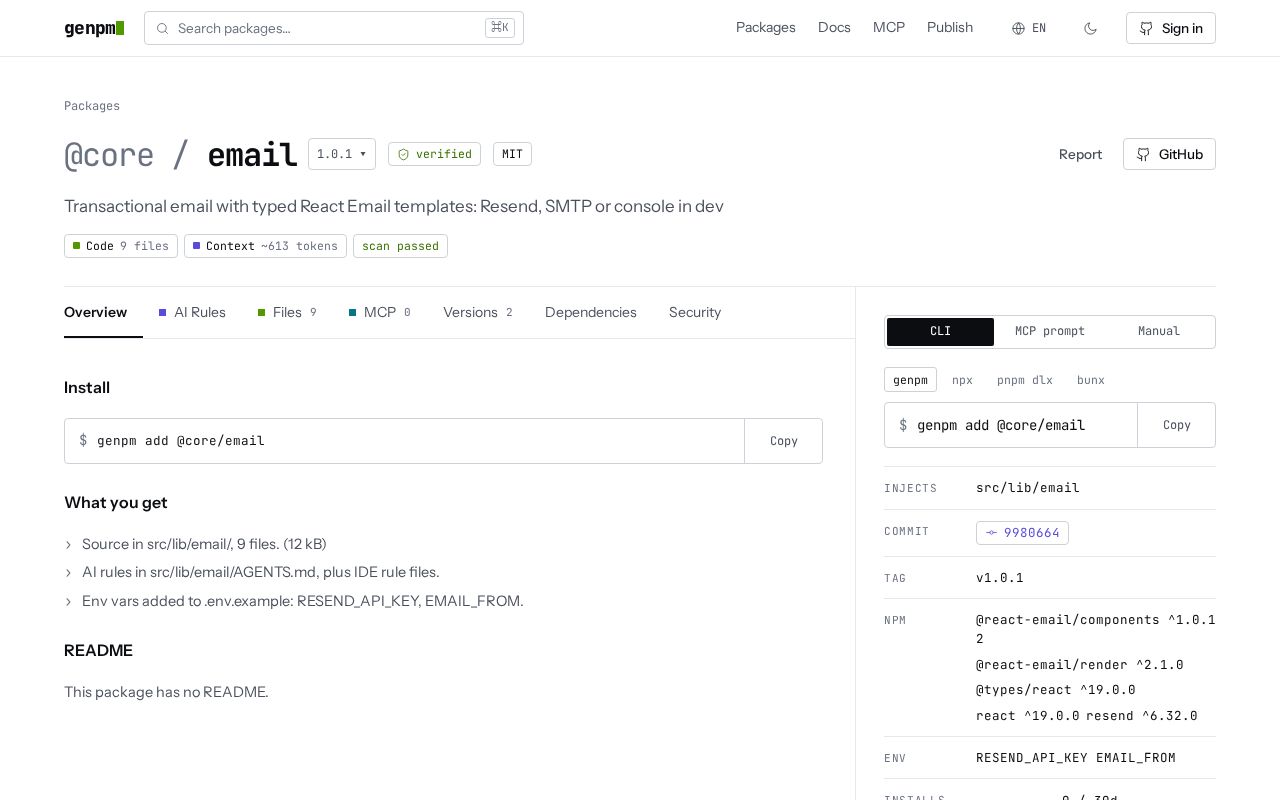Click the Context ~613 tokens badge
Viewport: 1280px width, 800px height.
coord(265,246)
